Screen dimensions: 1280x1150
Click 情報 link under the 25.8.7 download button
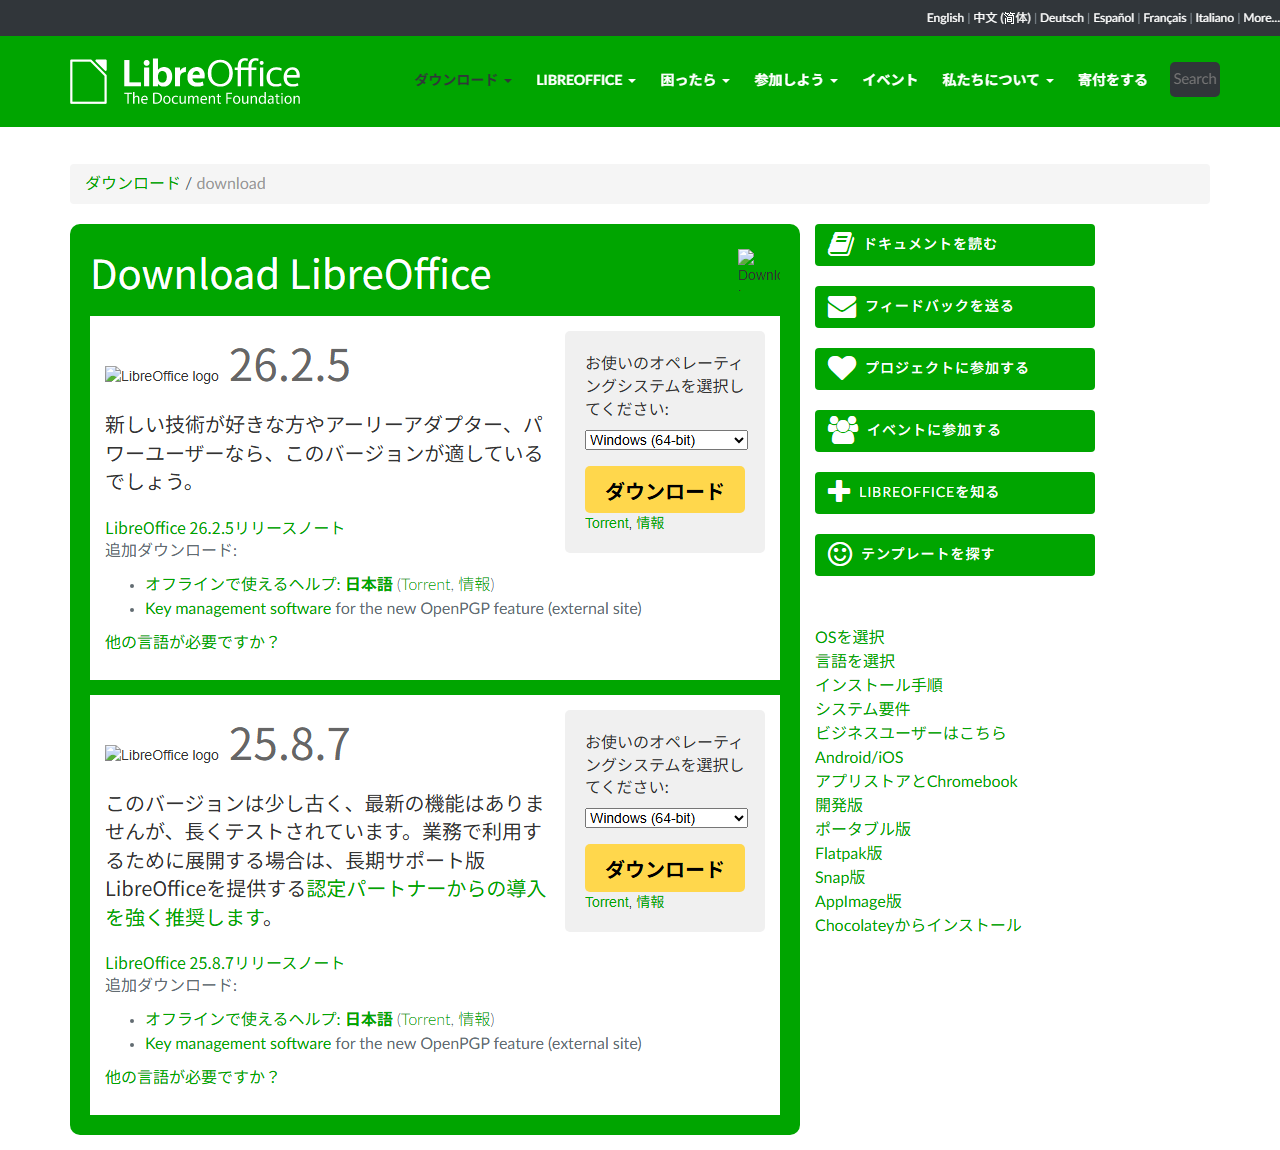pyautogui.click(x=650, y=902)
